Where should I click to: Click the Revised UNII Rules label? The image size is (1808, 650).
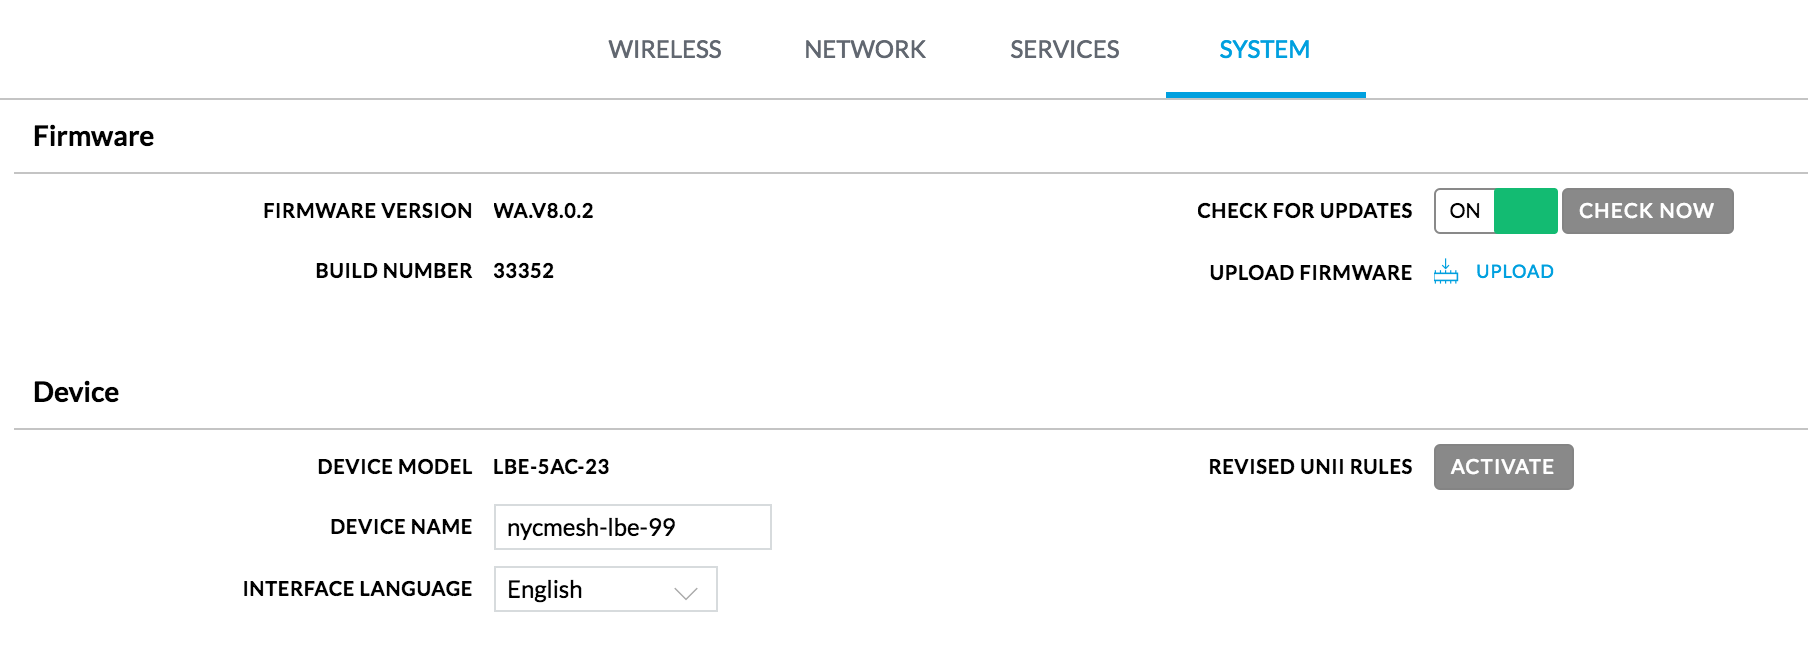coord(1310,467)
